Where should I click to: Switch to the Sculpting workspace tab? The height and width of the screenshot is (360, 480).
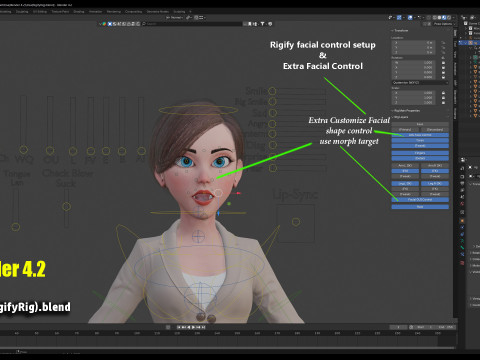click(22, 12)
